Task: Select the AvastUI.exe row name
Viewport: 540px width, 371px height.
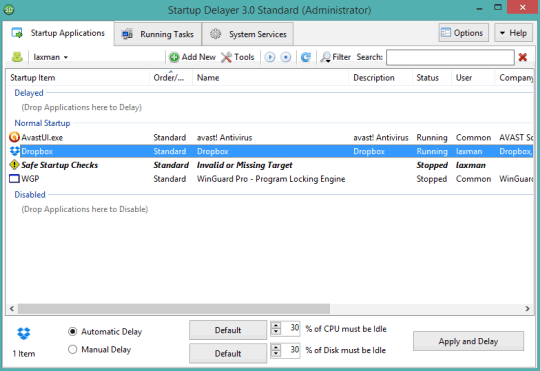Action: 42,138
